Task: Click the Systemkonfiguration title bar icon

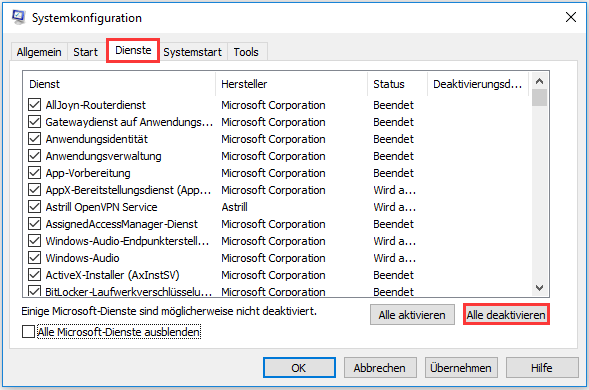Action: (18, 17)
